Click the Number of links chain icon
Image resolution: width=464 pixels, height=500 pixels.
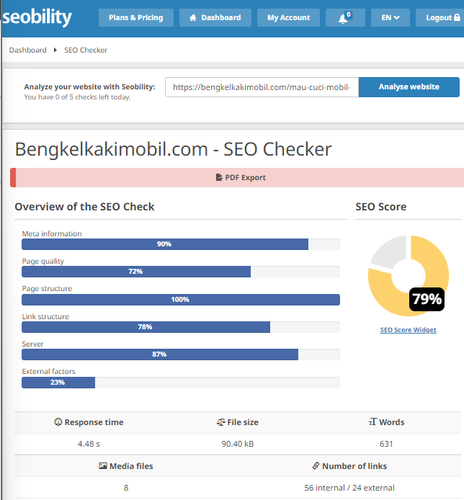[x=315, y=466]
